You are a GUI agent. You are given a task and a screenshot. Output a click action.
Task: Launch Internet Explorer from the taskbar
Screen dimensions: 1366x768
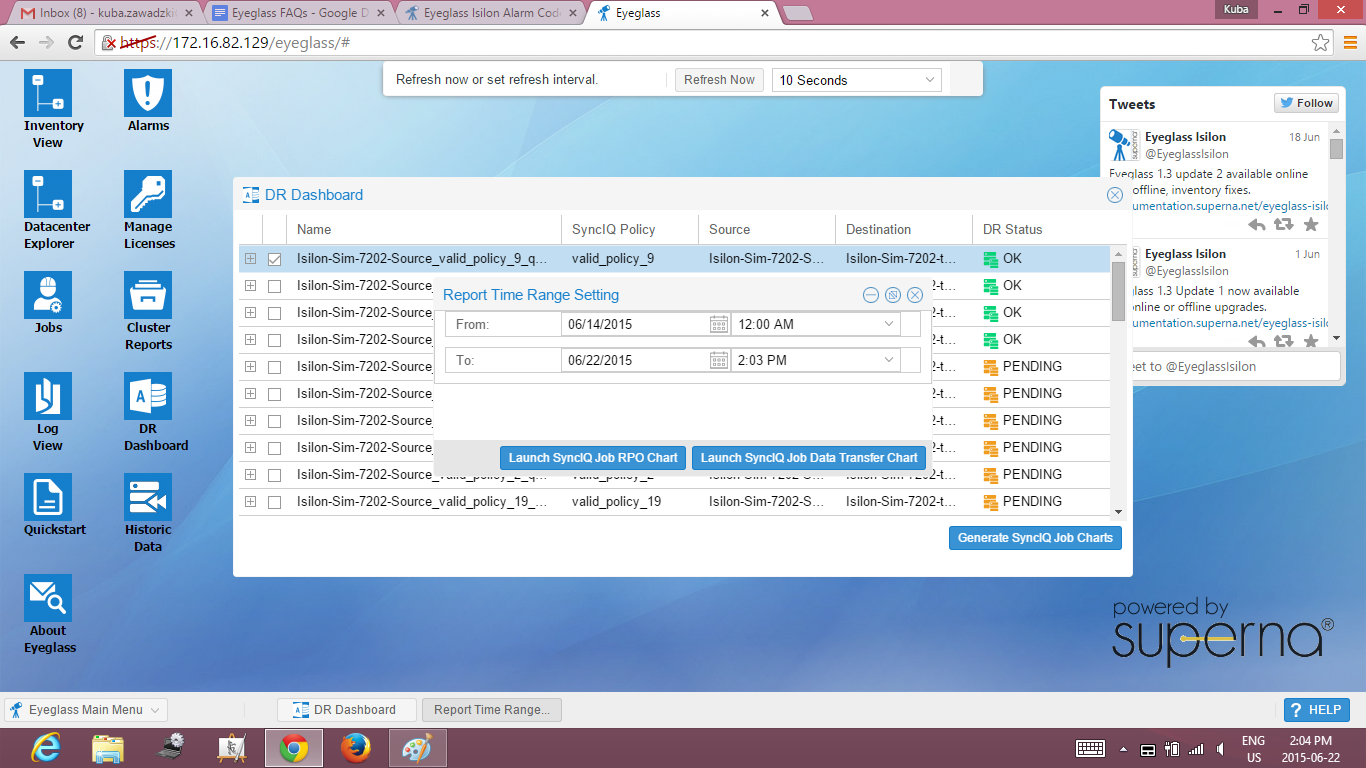pos(46,748)
